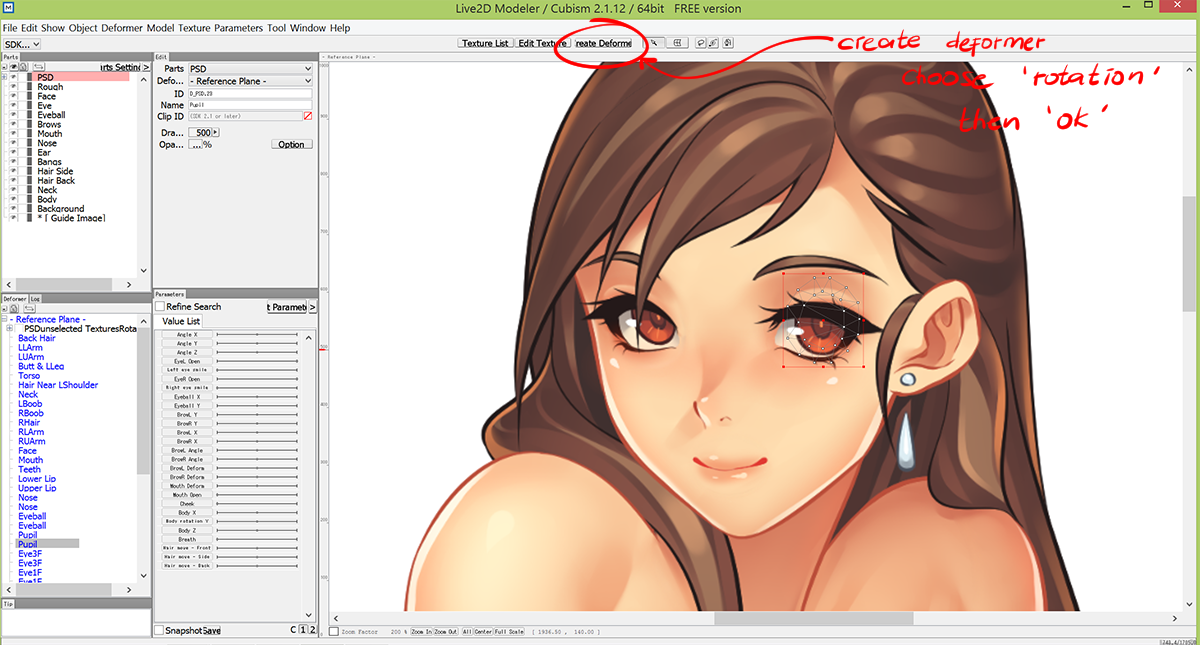Toggle visibility of the Rough part
Image resolution: width=1200 pixels, height=645 pixels.
[x=13, y=87]
